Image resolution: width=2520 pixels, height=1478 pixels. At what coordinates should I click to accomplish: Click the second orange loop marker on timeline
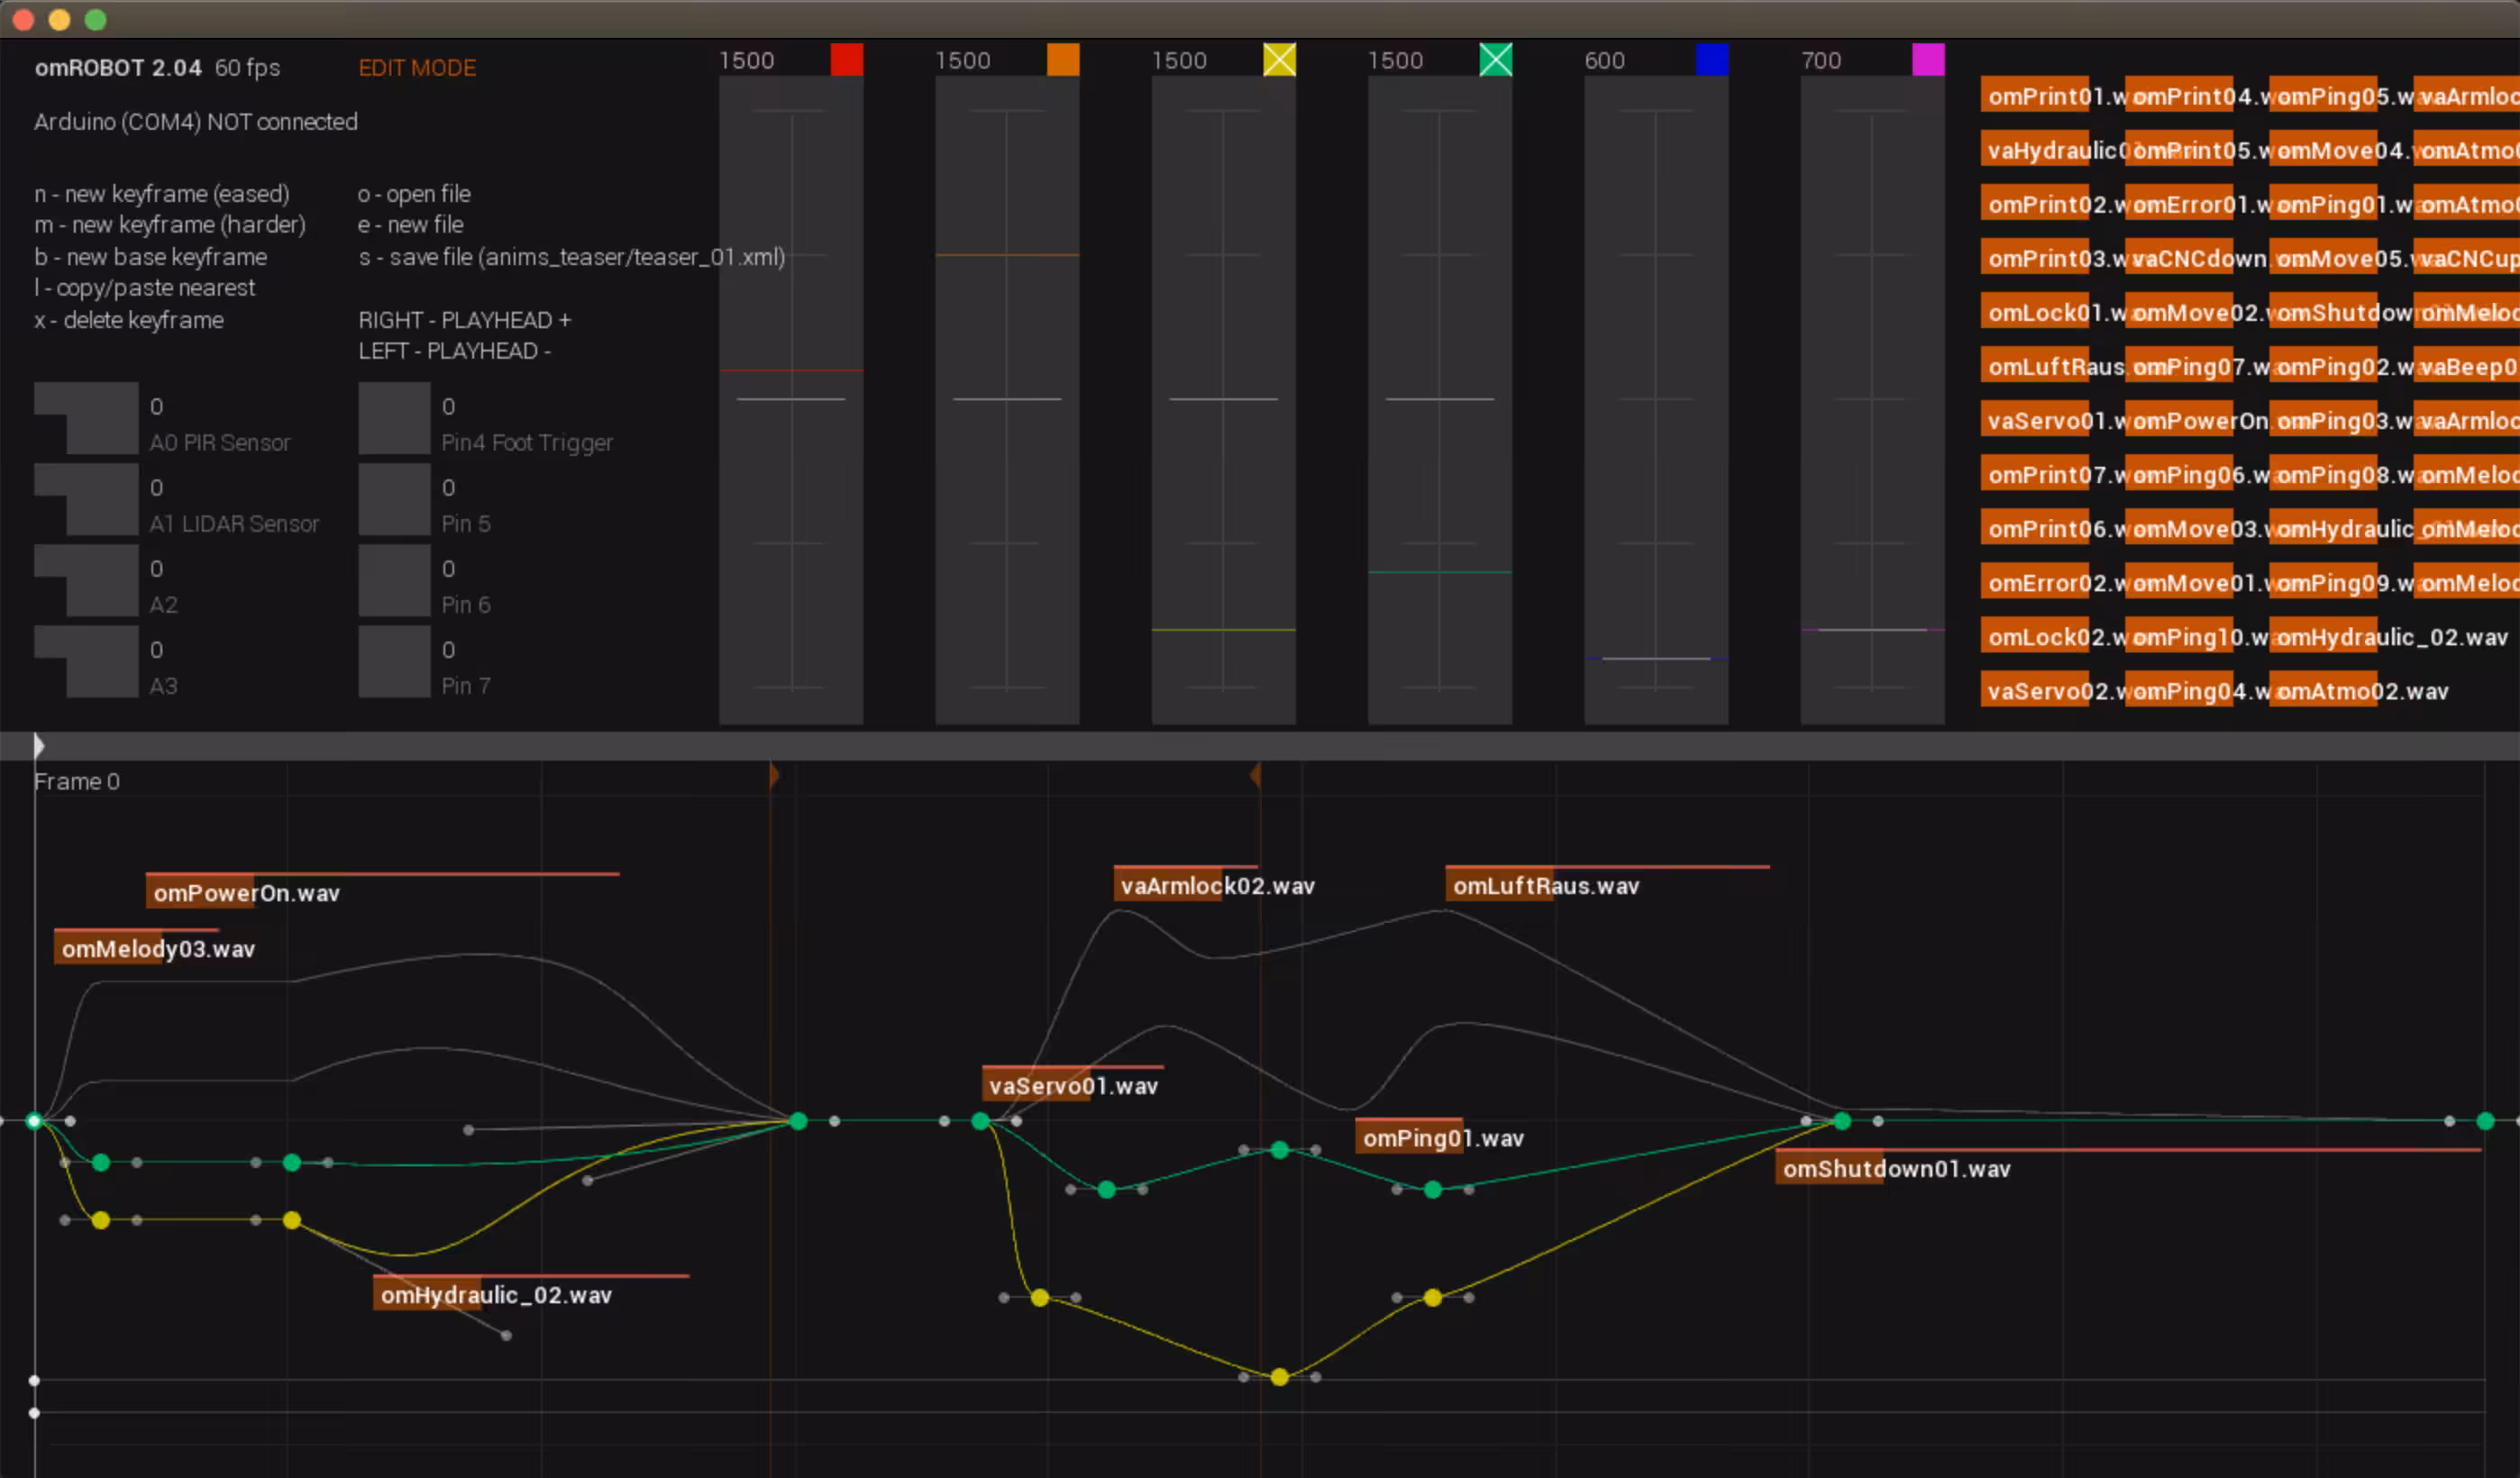click(1255, 775)
